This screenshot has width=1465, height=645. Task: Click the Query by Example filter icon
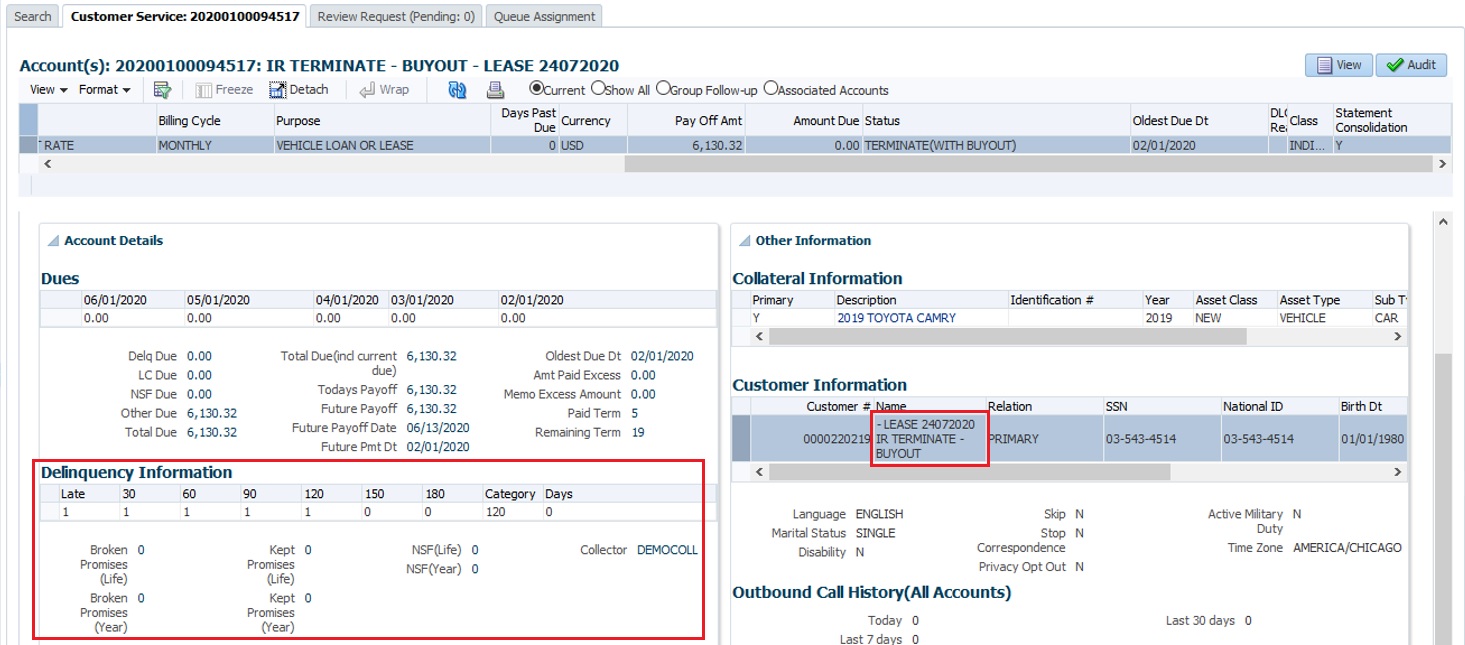162,90
